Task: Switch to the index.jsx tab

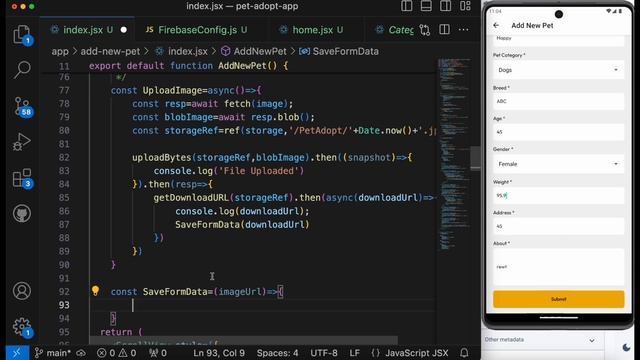Action: tap(87, 30)
